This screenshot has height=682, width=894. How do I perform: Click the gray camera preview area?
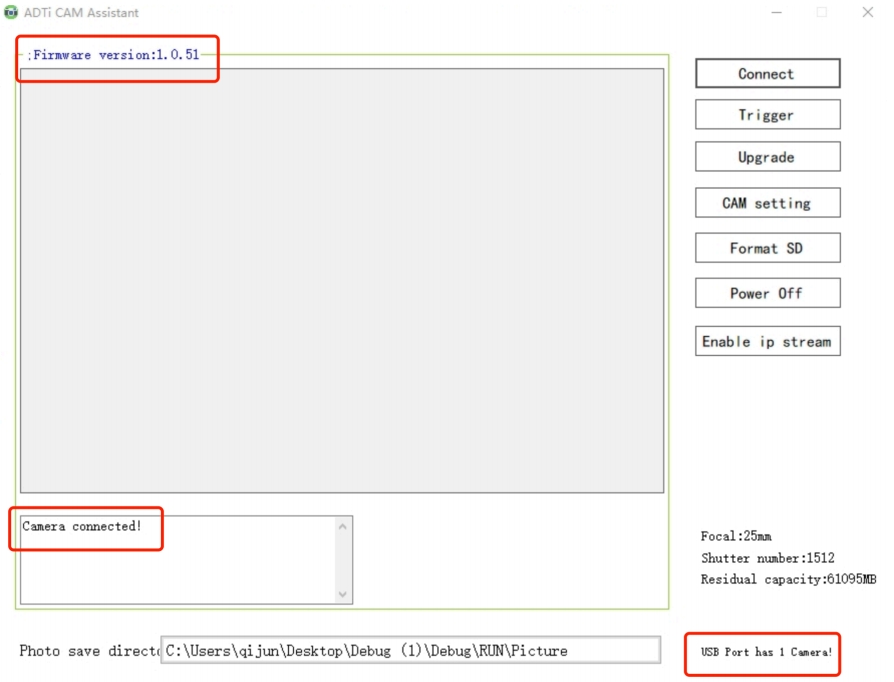pos(341,280)
